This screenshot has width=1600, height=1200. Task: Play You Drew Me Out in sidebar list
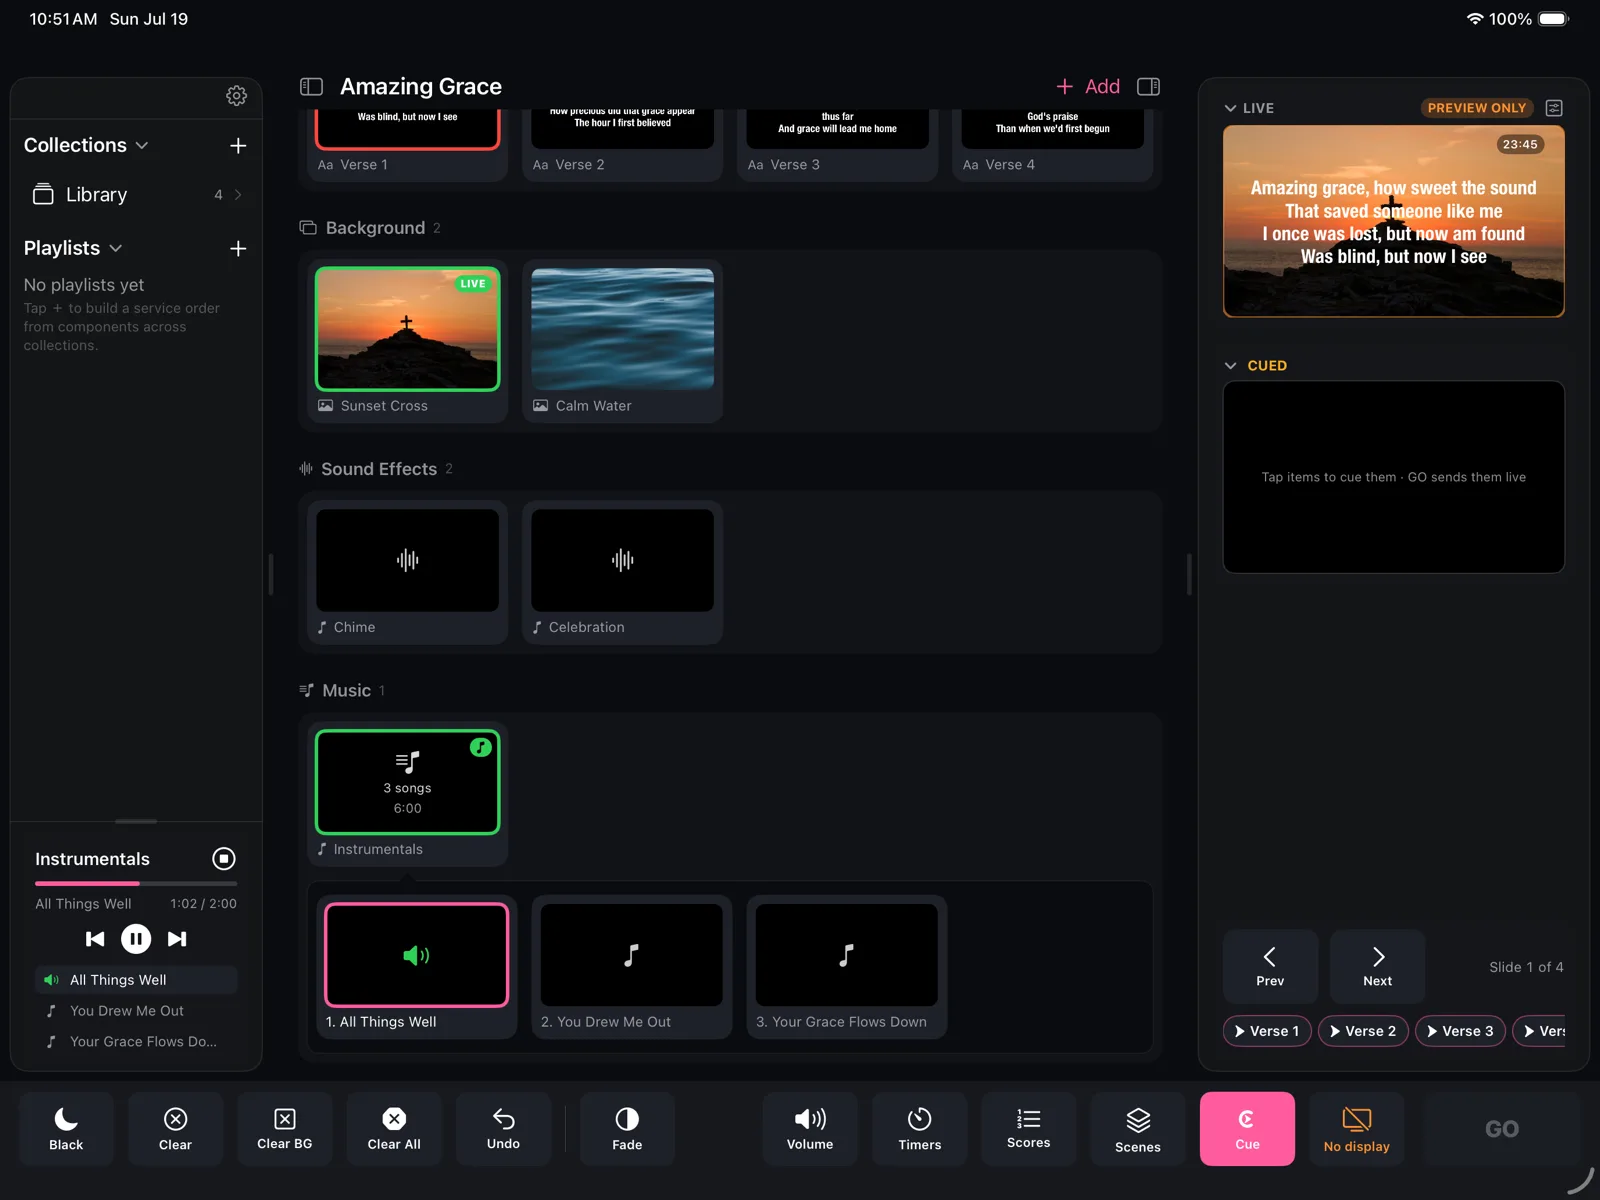136,1011
